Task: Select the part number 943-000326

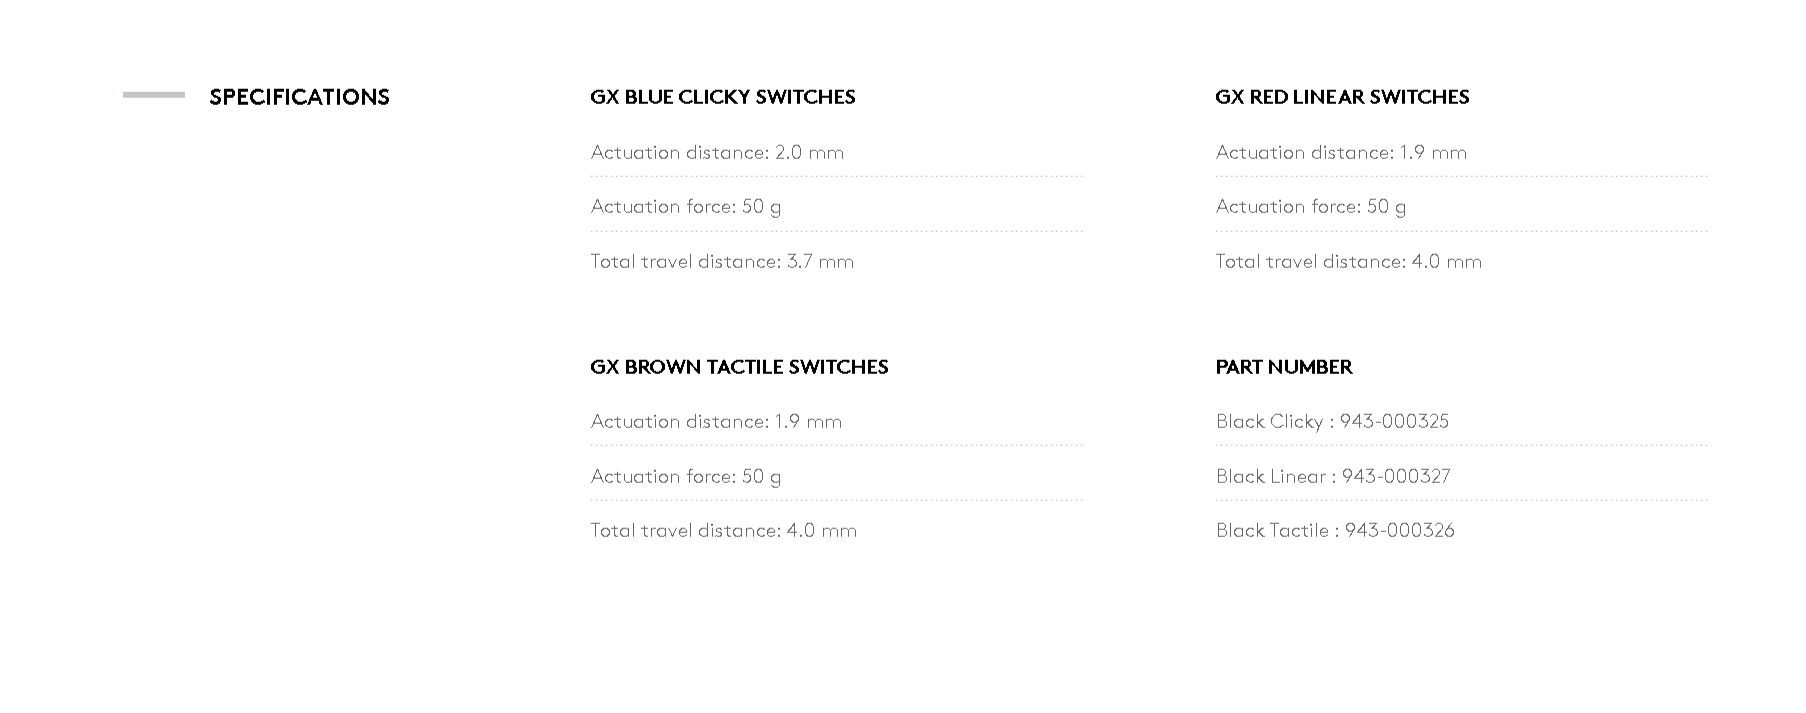Action: click(1399, 531)
